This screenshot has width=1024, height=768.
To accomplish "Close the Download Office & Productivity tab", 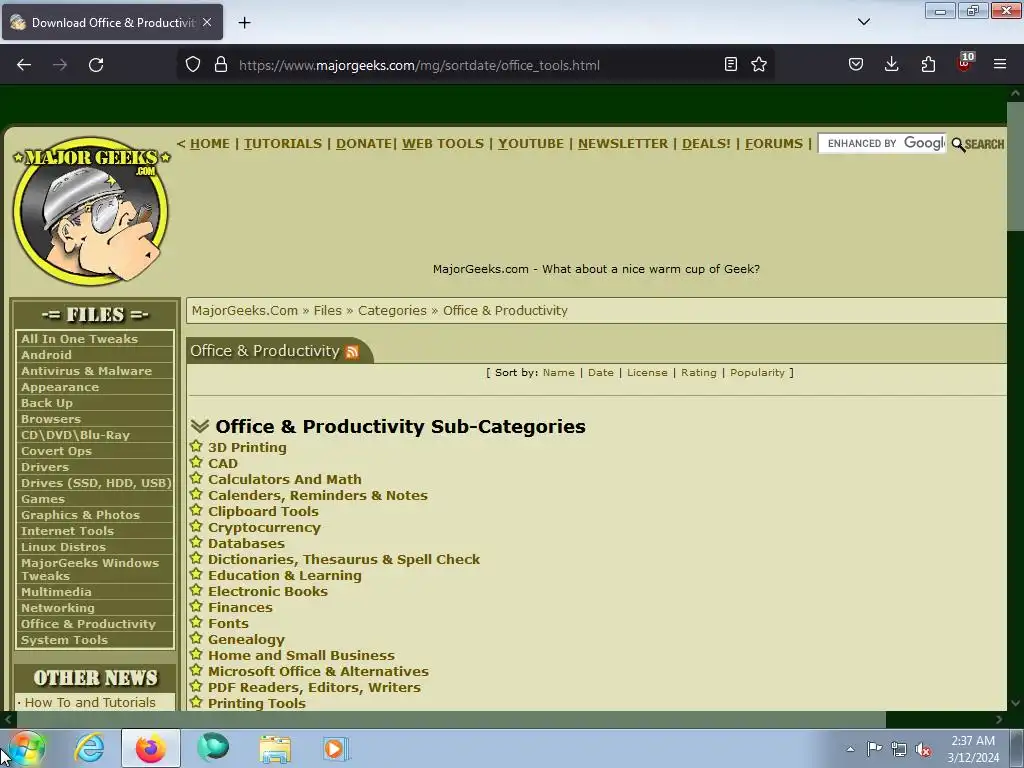I will tap(207, 22).
